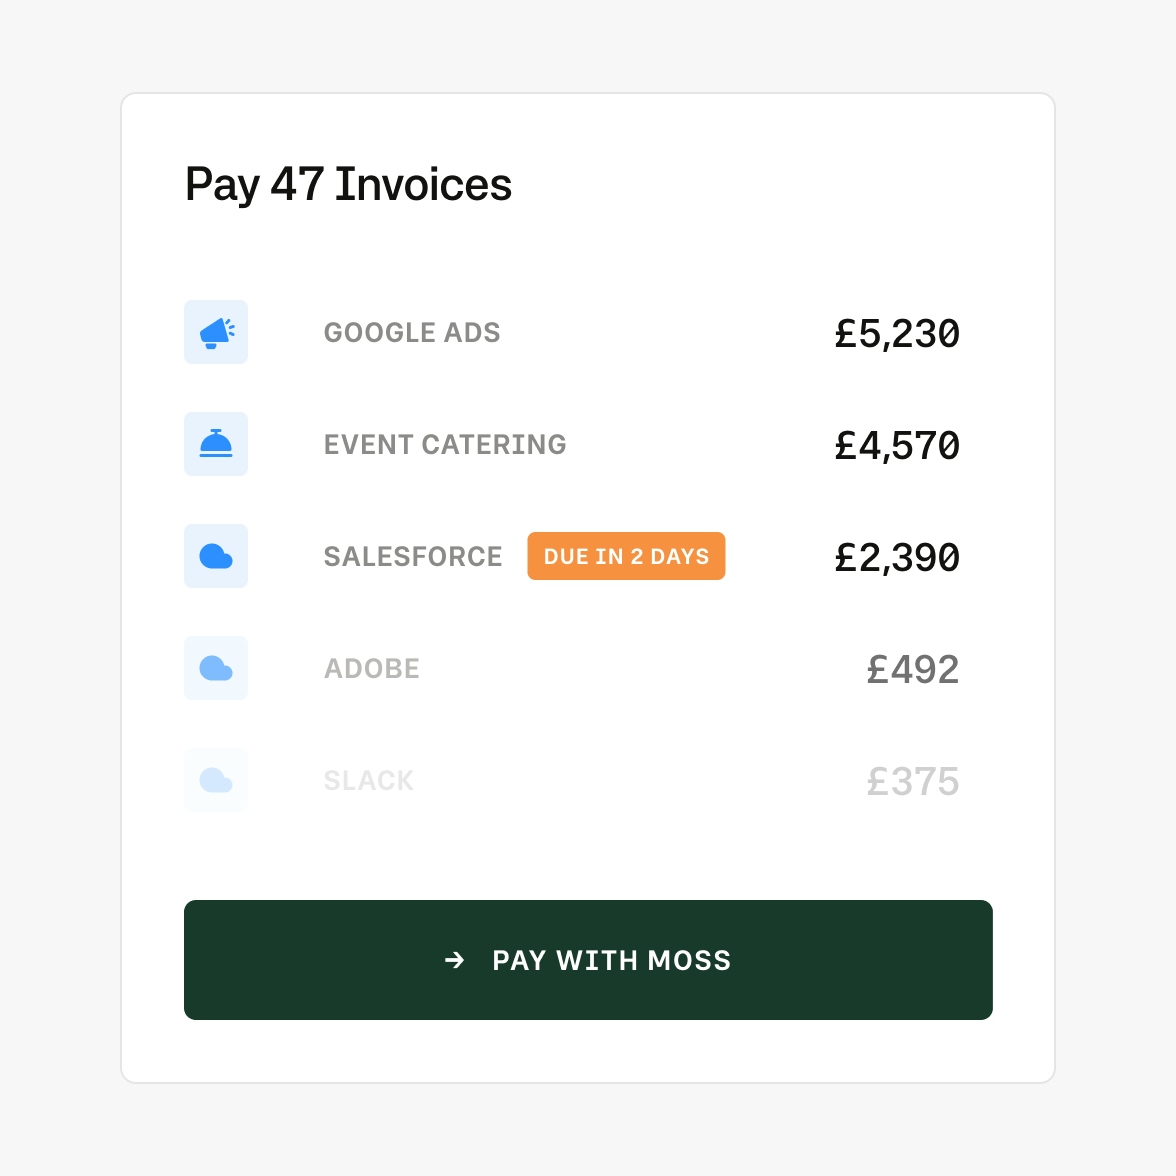Click the megaphone icon for Google Ads
Viewport: 1176px width, 1176px height.
tap(216, 333)
